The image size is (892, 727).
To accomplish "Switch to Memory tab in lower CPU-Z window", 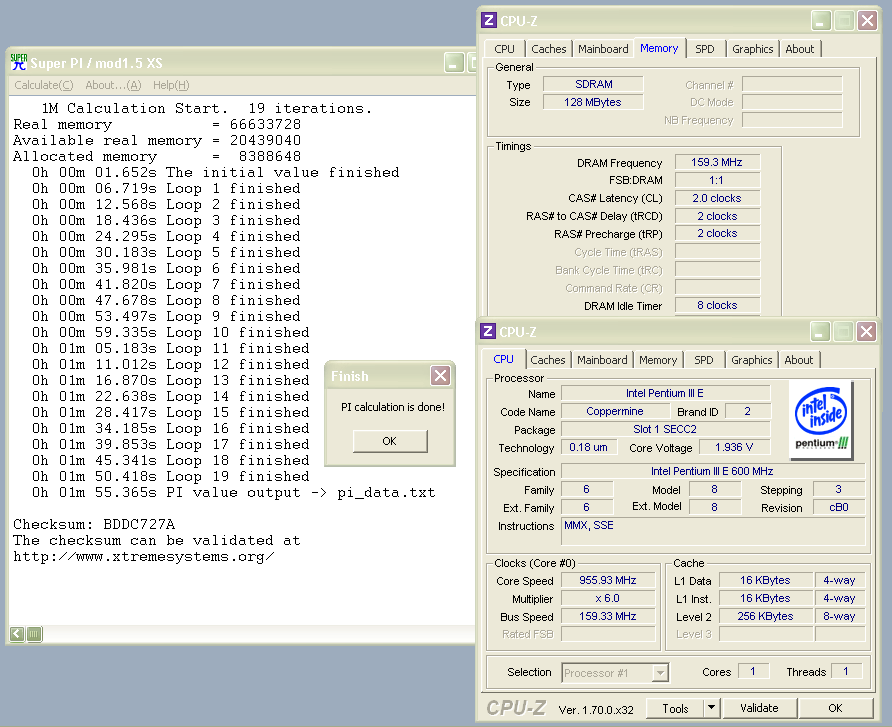I will click(658, 360).
